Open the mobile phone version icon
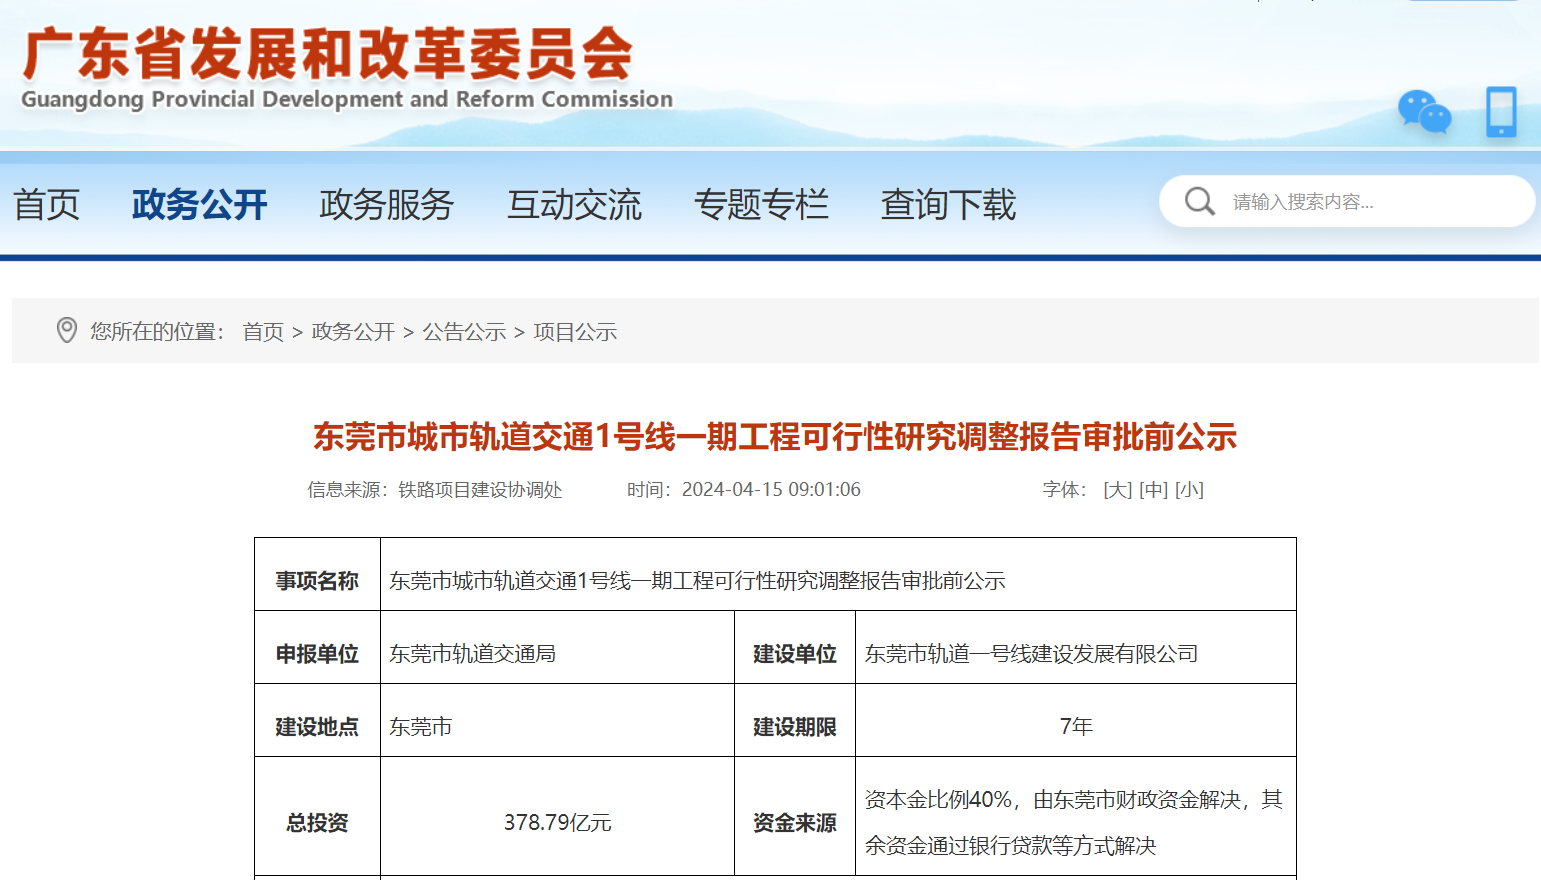The image size is (1541, 880). coord(1500,112)
